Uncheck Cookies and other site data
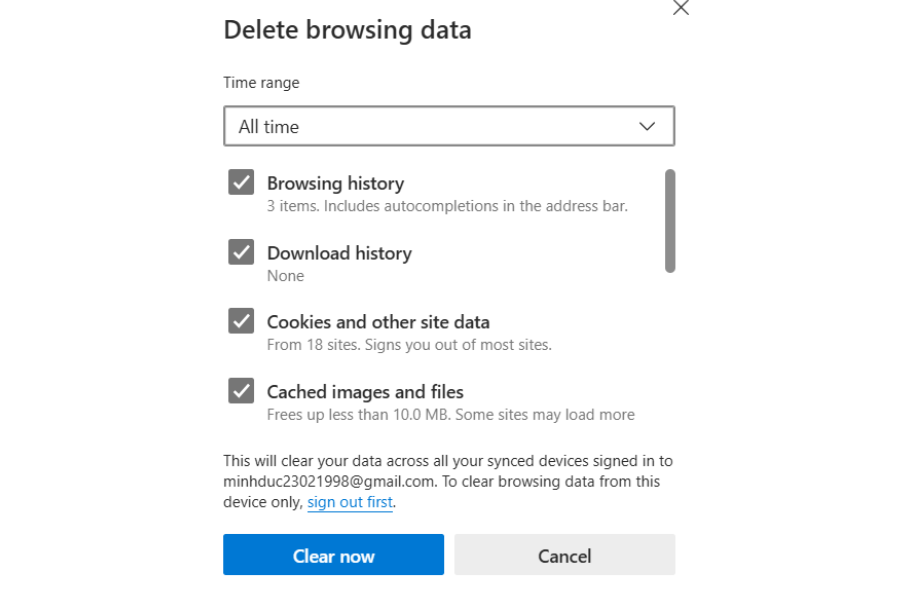900x600 pixels. point(240,321)
